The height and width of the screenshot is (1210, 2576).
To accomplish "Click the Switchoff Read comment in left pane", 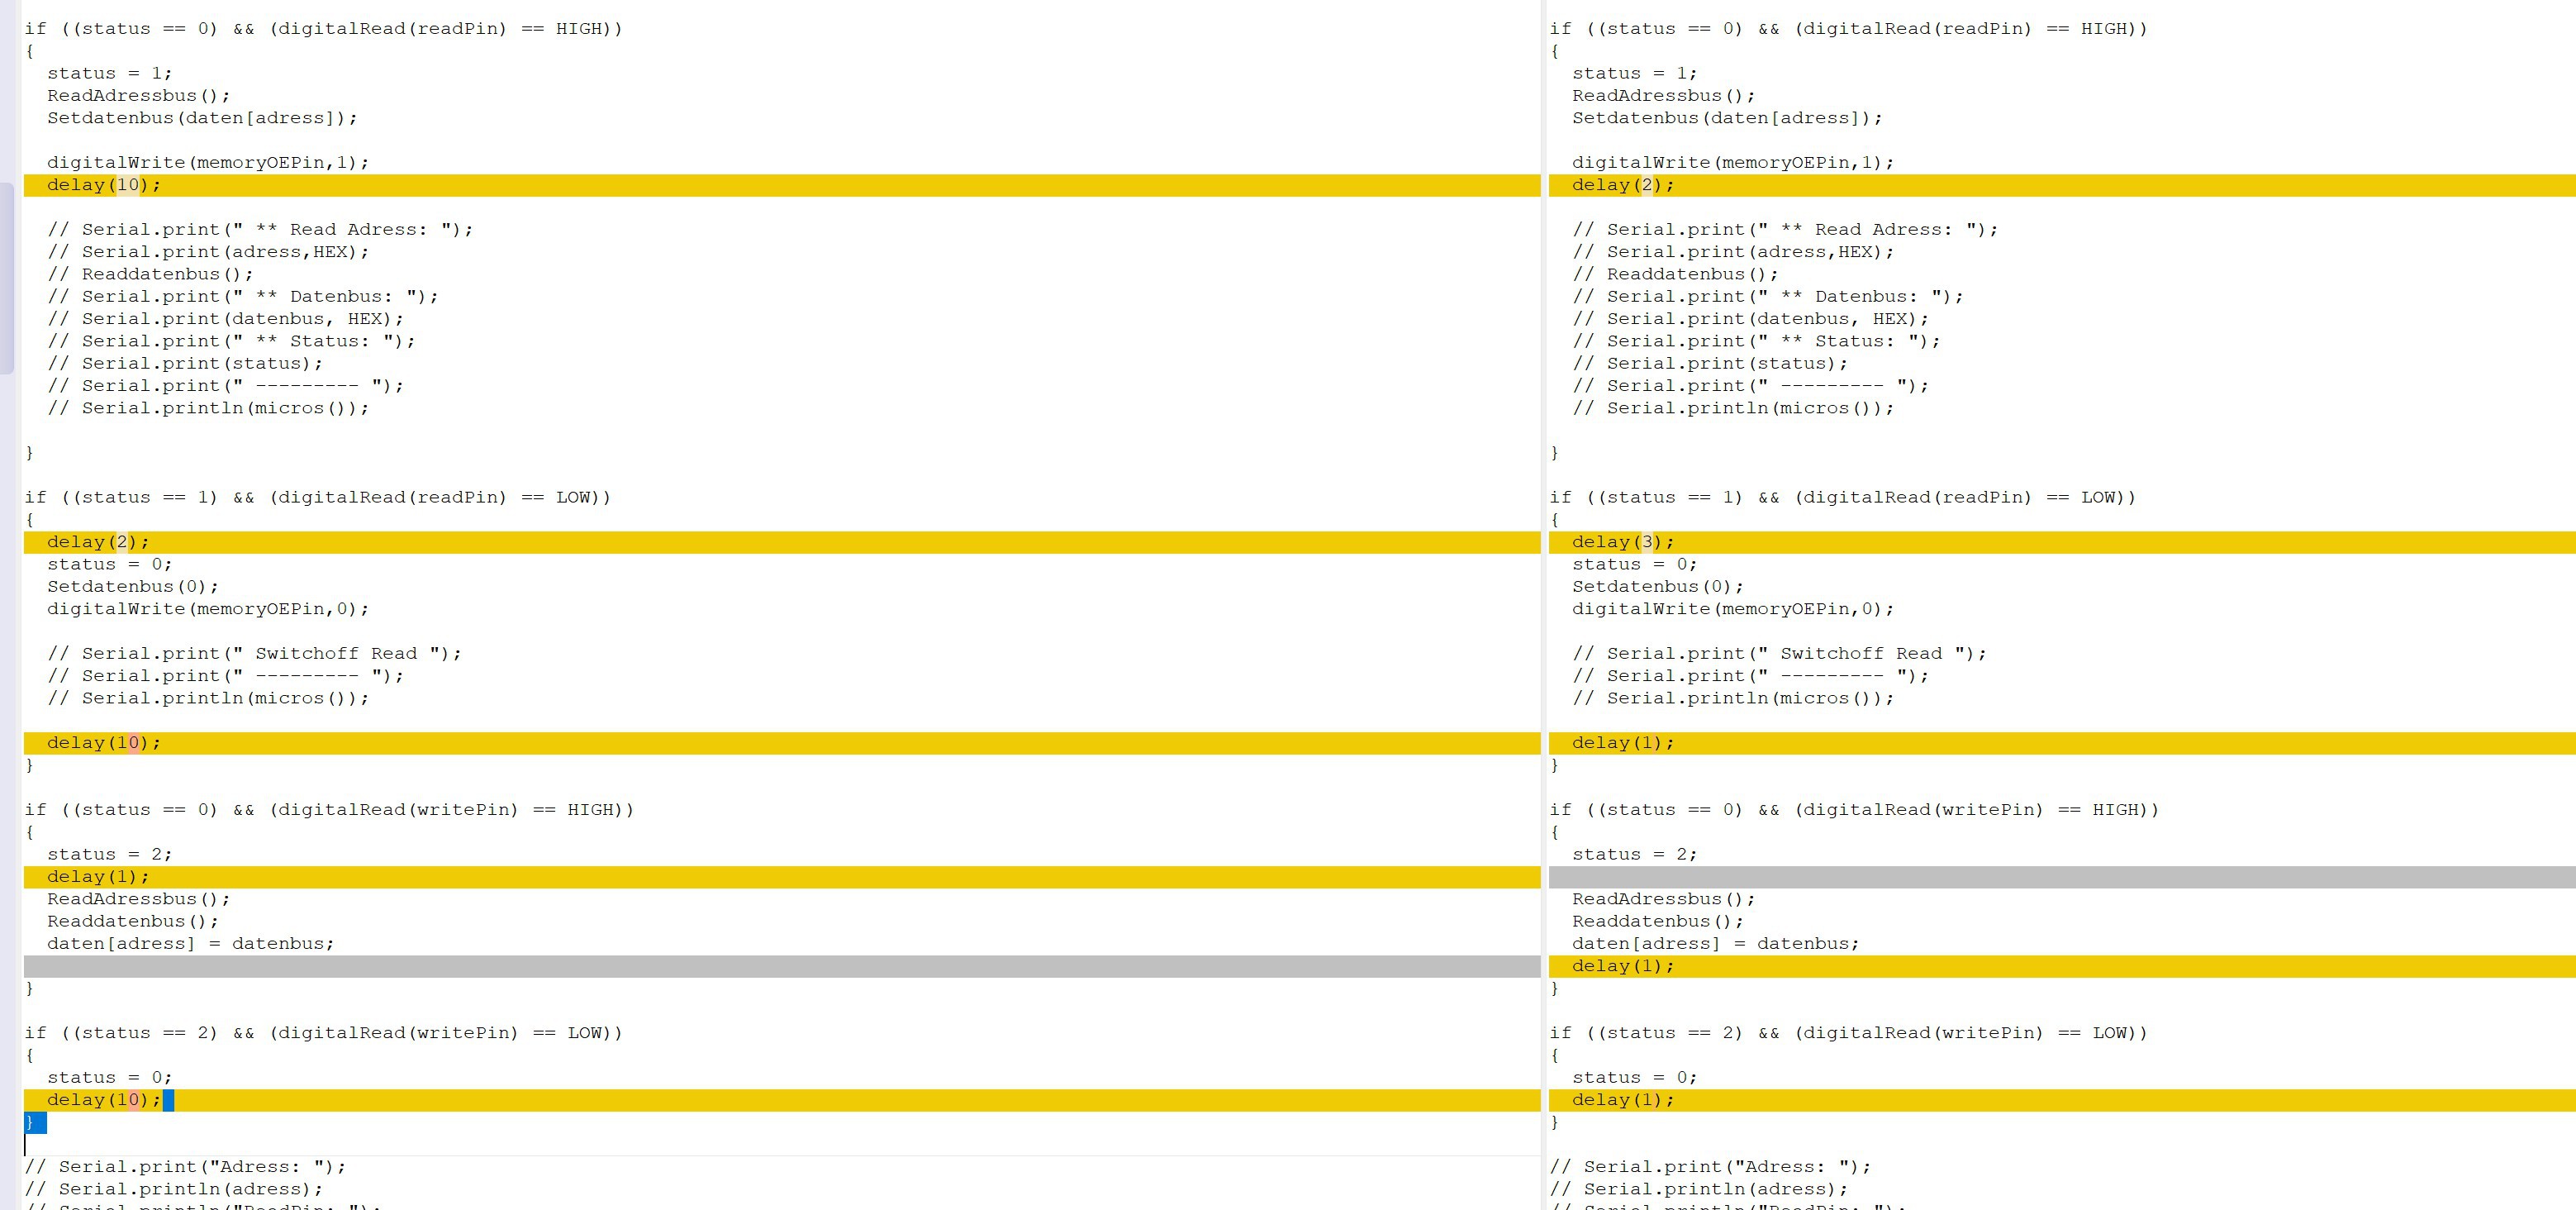I will (x=254, y=654).
